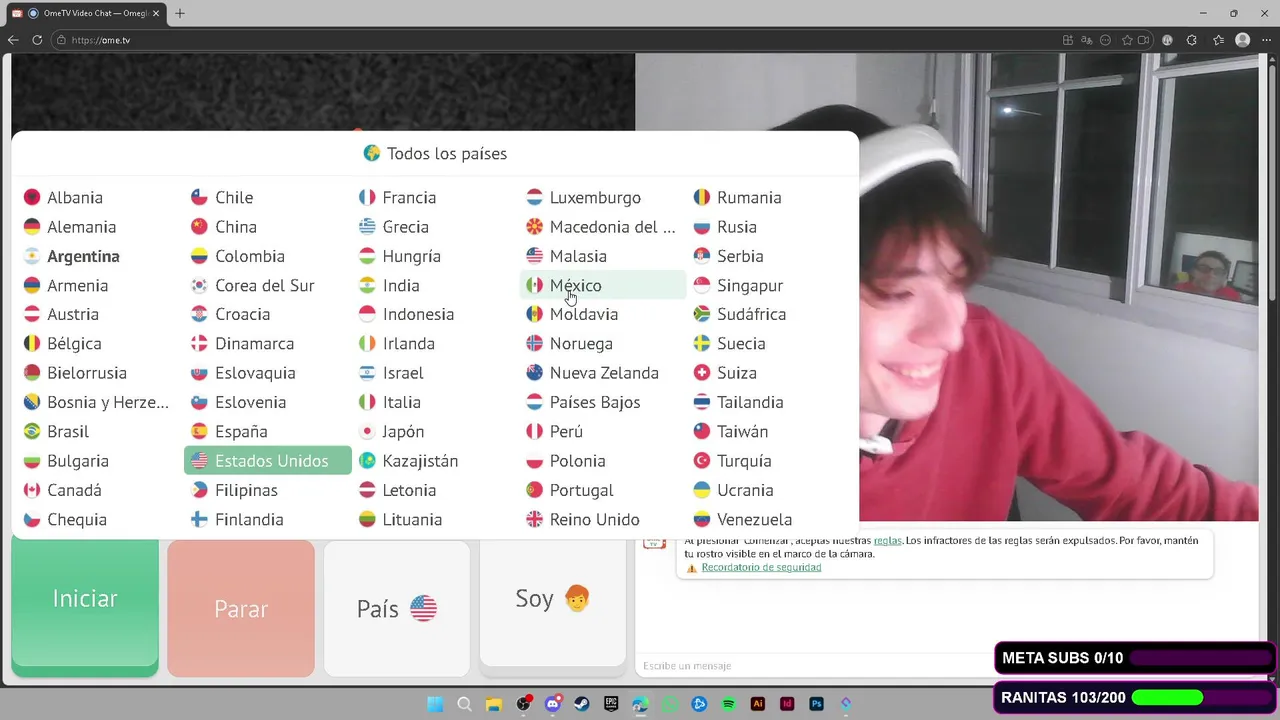Choose Estados Unidos in the country list
The height and width of the screenshot is (720, 1280).
coord(268,461)
